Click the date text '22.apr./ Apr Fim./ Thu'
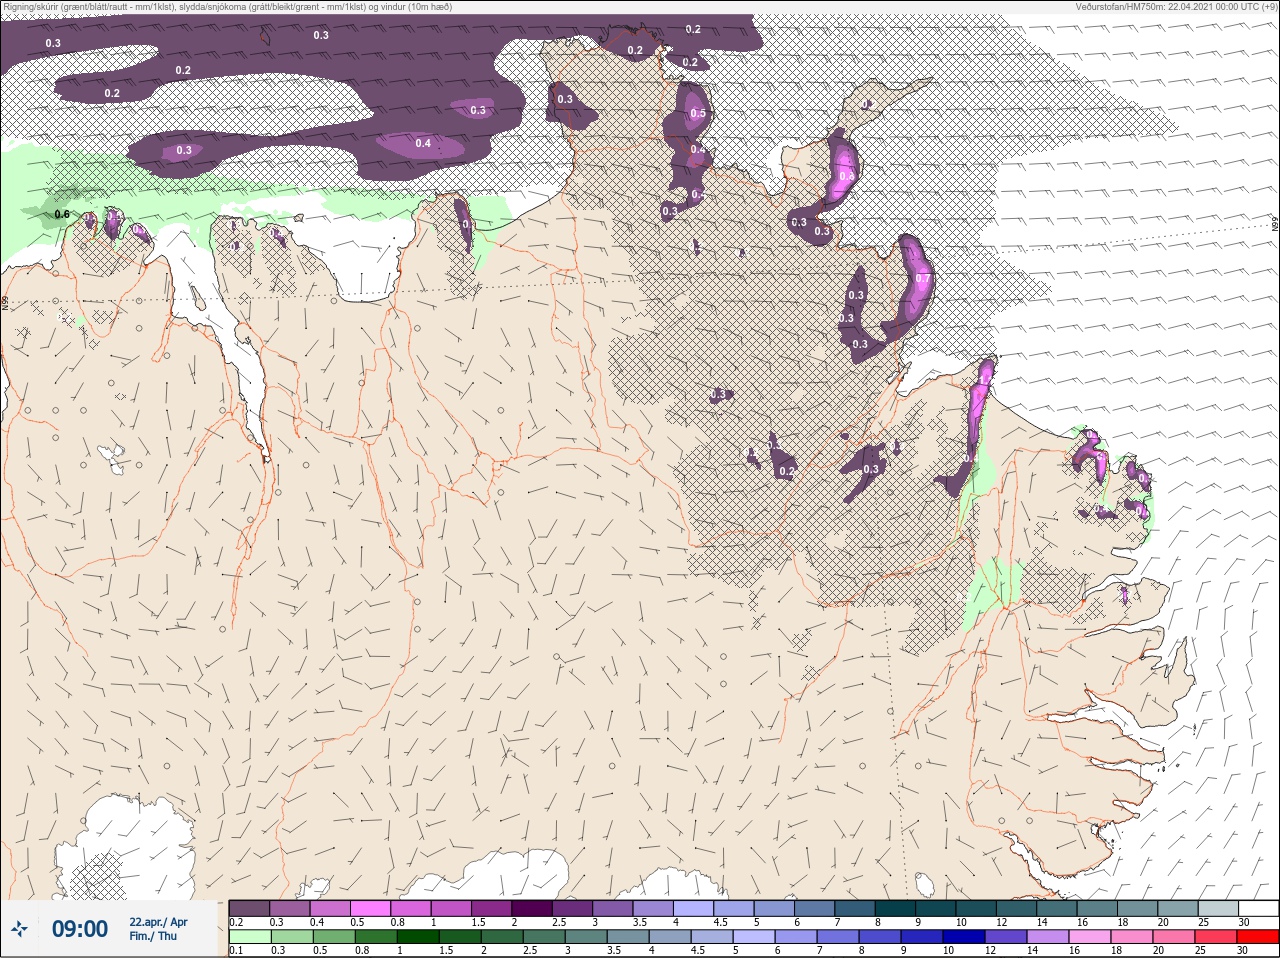The width and height of the screenshot is (1280, 958). pos(158,929)
